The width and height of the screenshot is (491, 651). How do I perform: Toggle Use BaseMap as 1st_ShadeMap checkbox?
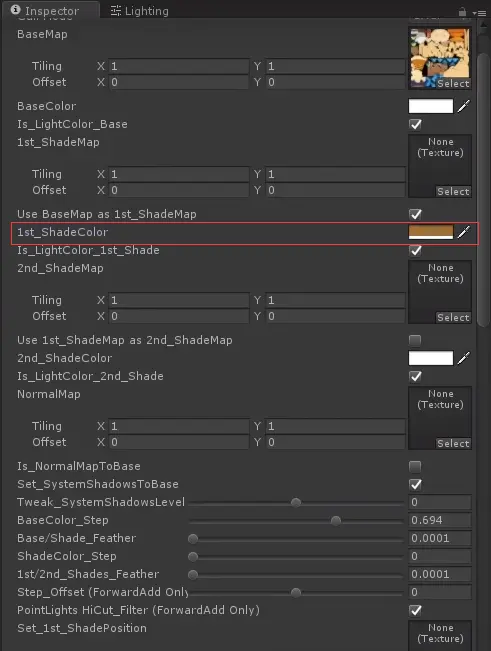[415, 214]
